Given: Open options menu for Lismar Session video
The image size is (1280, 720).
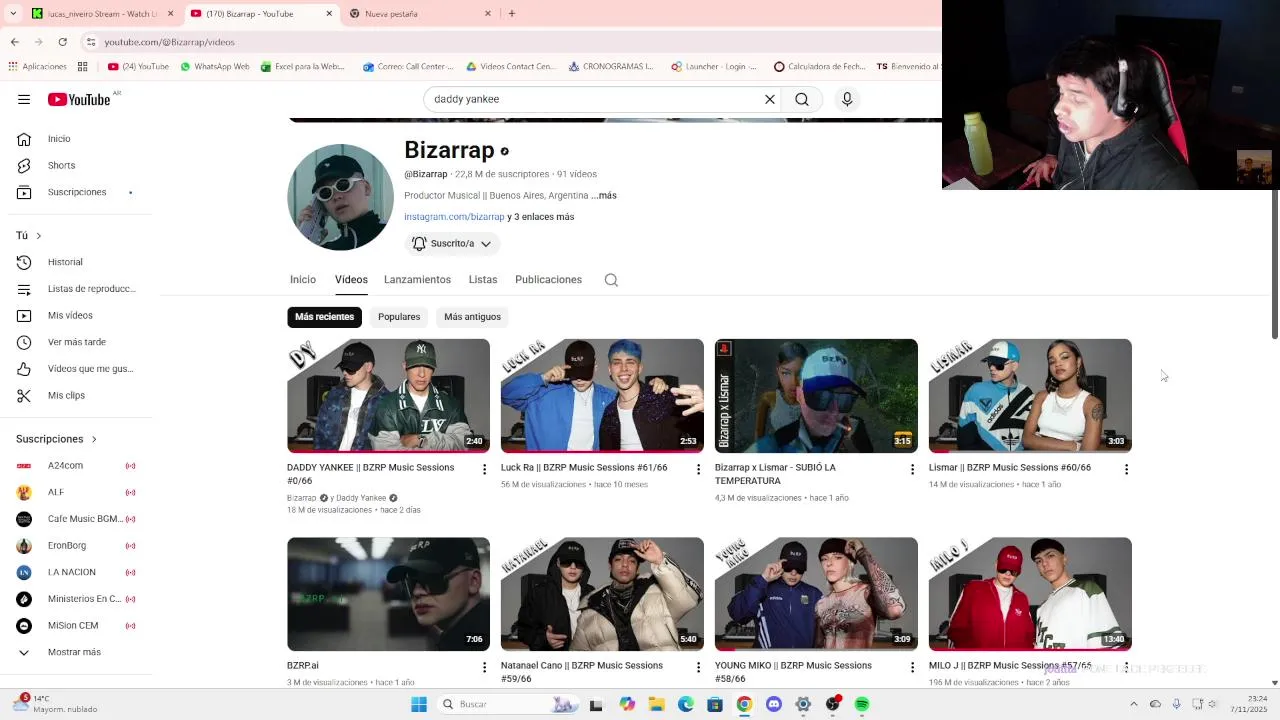Looking at the screenshot, I should coord(1126,469).
